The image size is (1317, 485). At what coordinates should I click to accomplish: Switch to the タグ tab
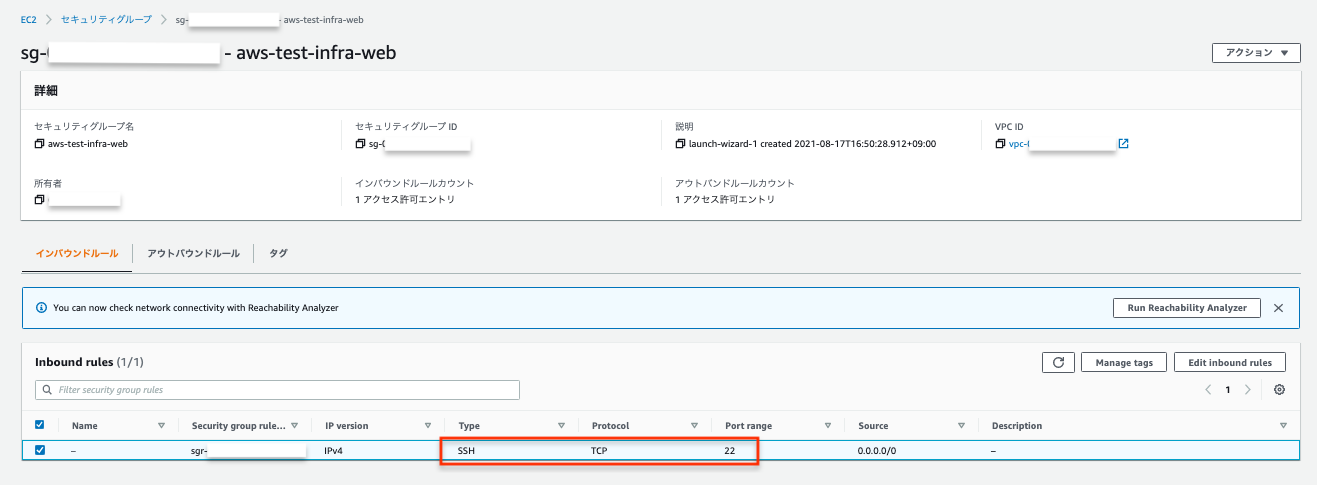coord(278,254)
